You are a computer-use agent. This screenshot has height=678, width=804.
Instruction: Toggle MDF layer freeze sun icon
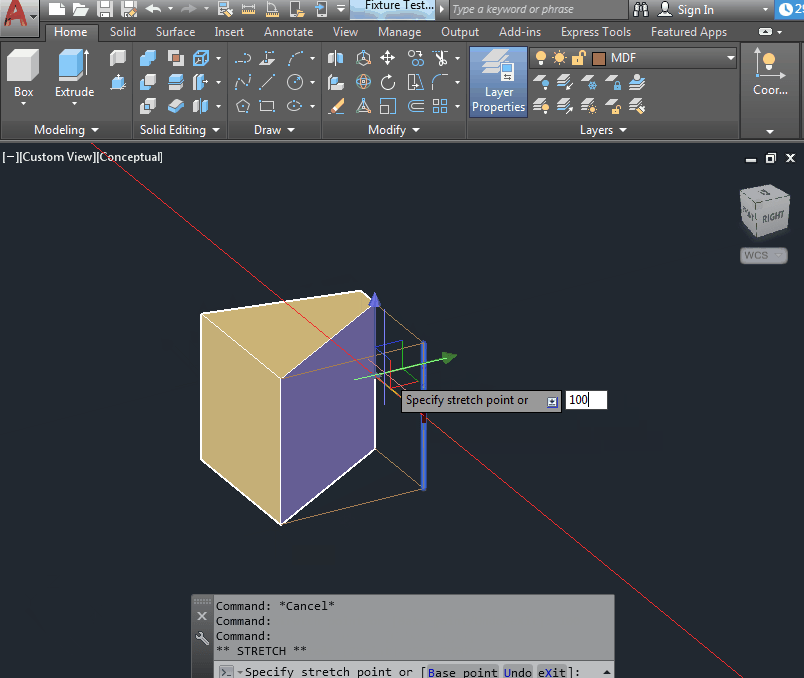[559, 58]
